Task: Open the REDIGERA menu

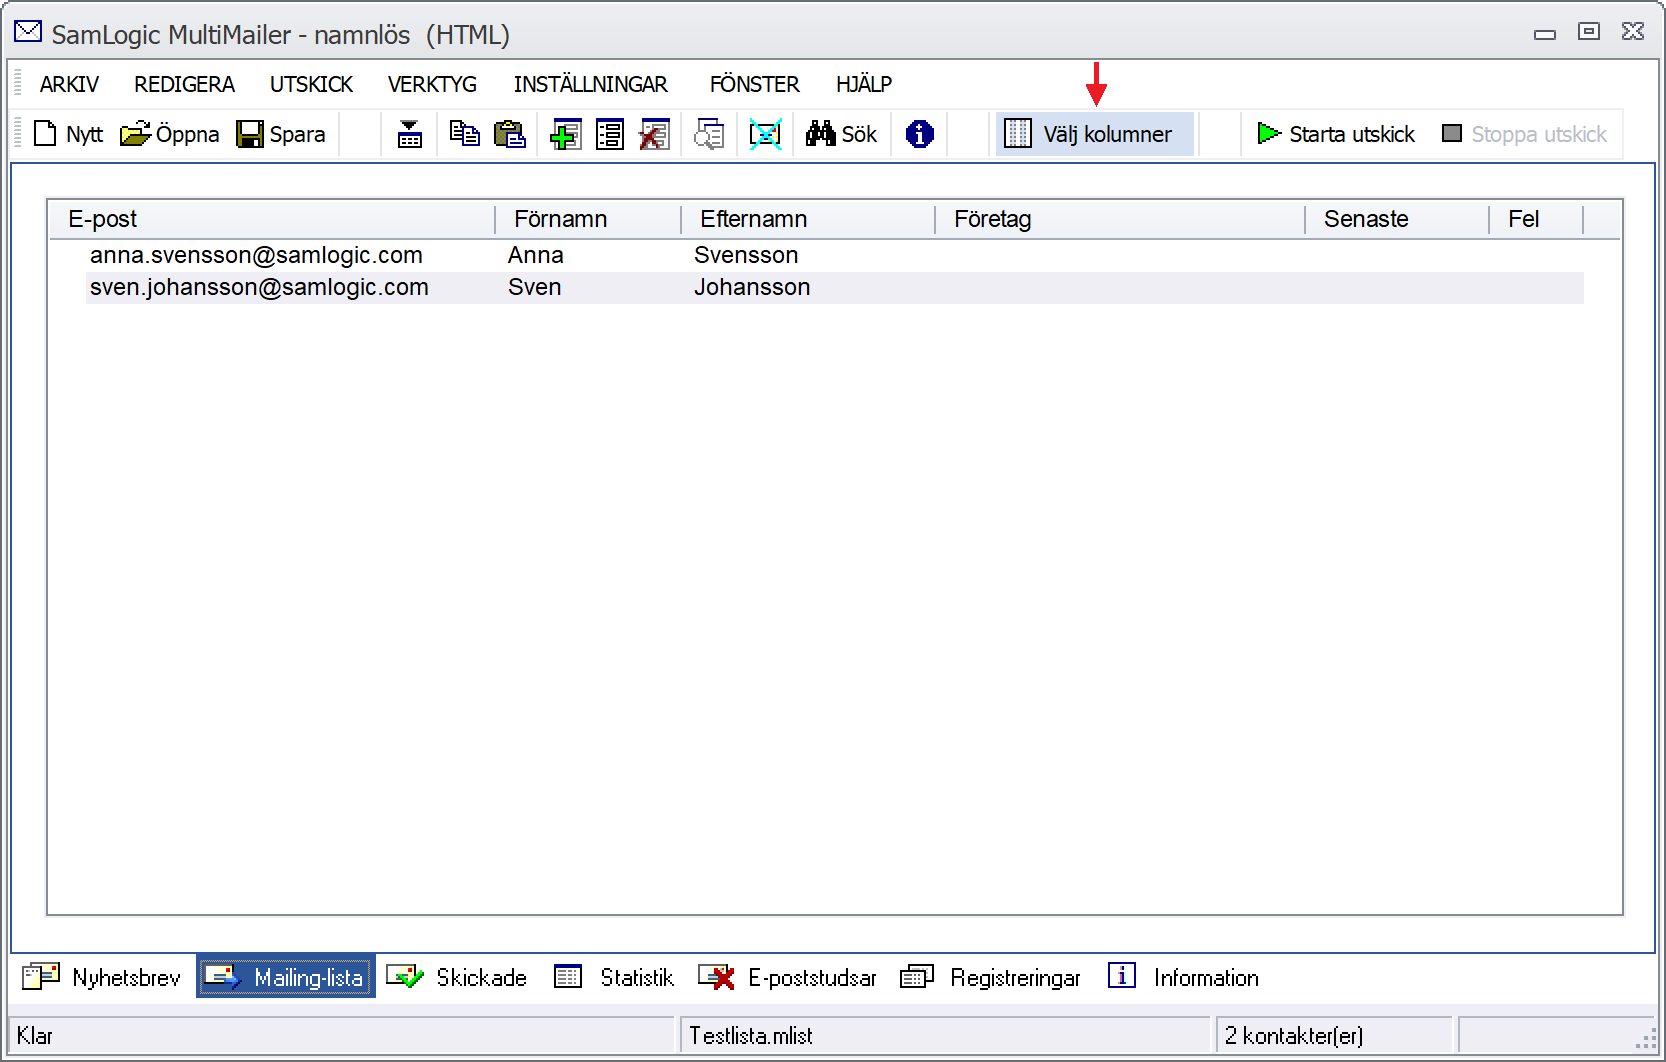Action: [184, 84]
